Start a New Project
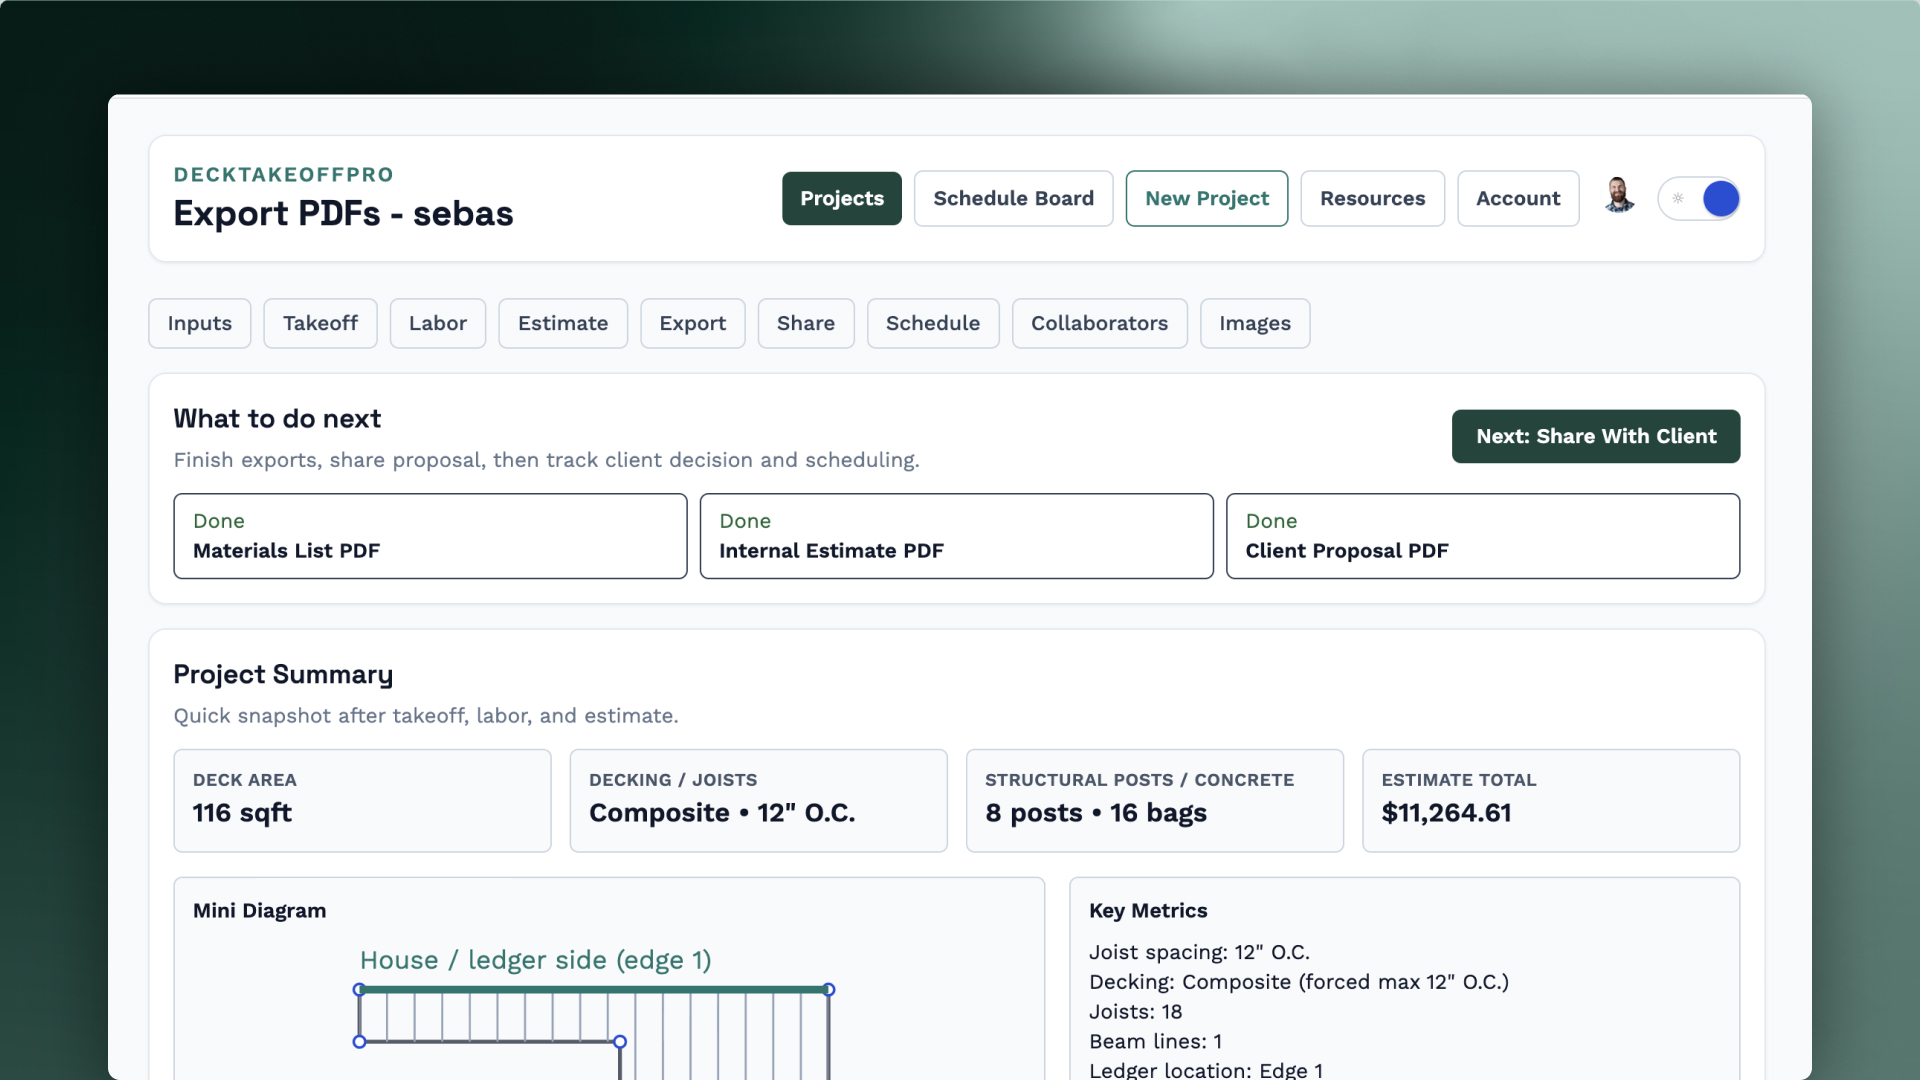The image size is (1920, 1080). (x=1206, y=198)
